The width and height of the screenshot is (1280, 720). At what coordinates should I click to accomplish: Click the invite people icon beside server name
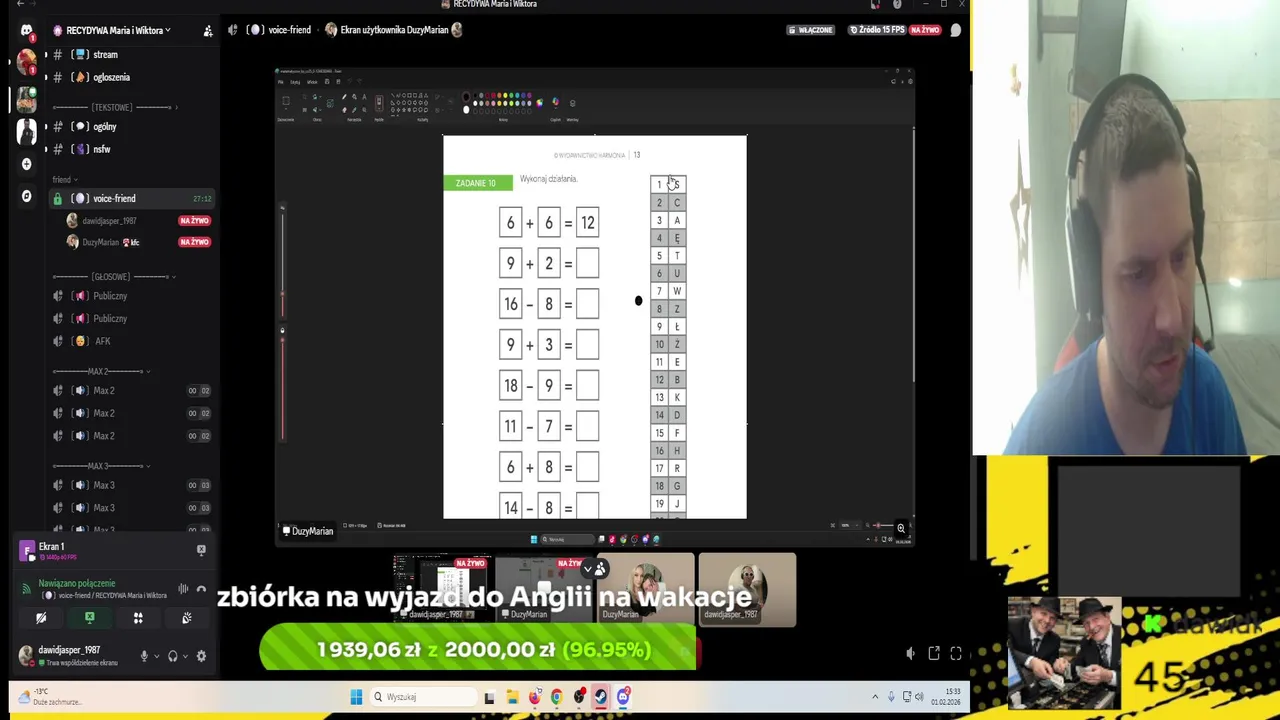pyautogui.click(x=207, y=31)
